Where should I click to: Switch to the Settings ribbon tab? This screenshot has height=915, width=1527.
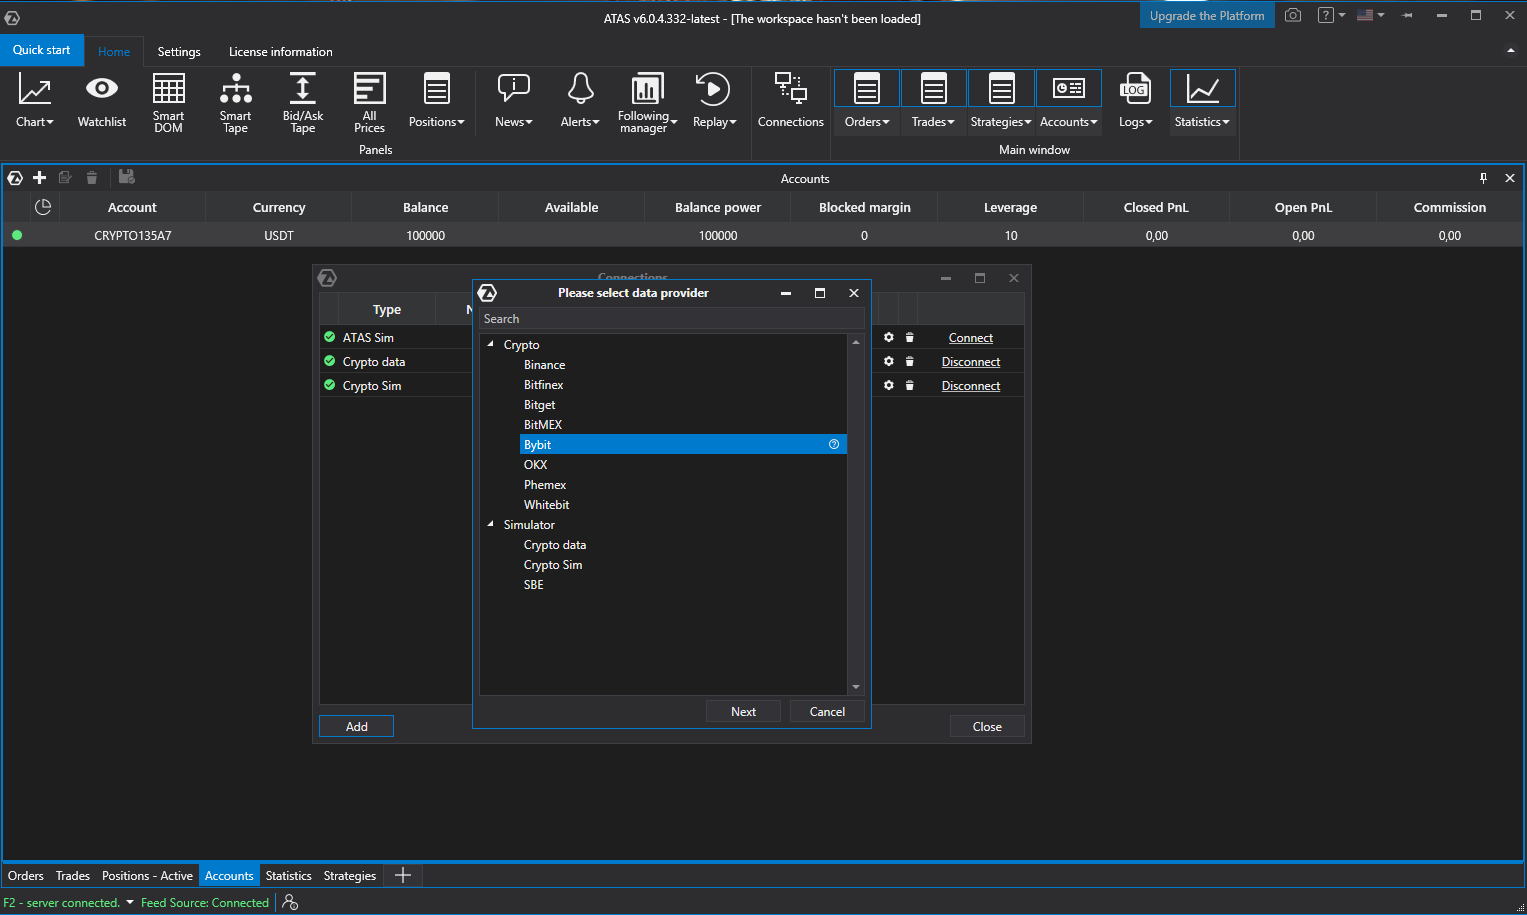pyautogui.click(x=179, y=52)
